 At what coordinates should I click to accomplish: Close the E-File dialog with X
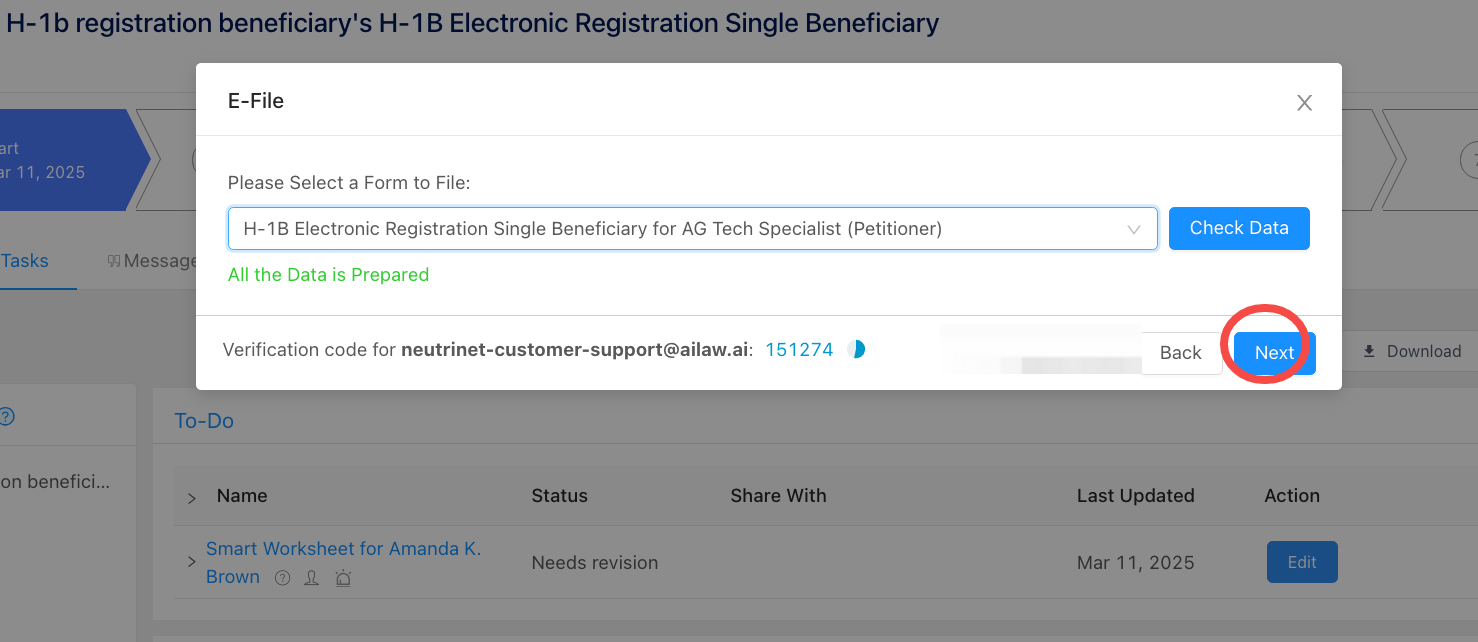[1304, 103]
